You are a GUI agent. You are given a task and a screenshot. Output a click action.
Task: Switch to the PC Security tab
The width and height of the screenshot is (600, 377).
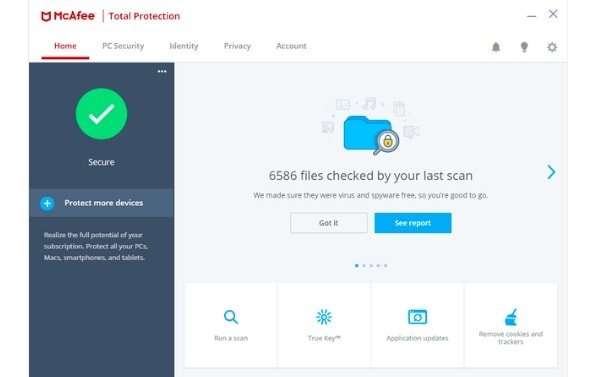(123, 46)
